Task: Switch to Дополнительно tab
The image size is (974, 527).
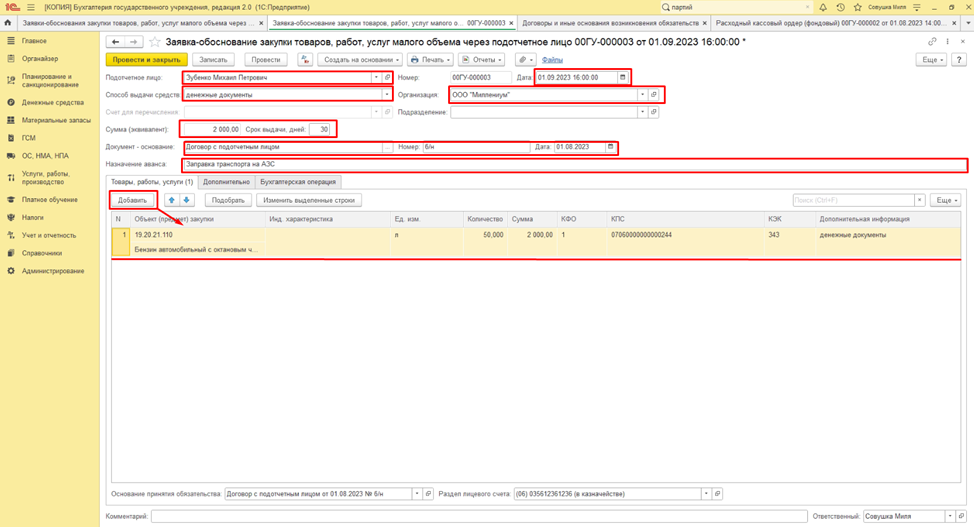Action: [226, 182]
